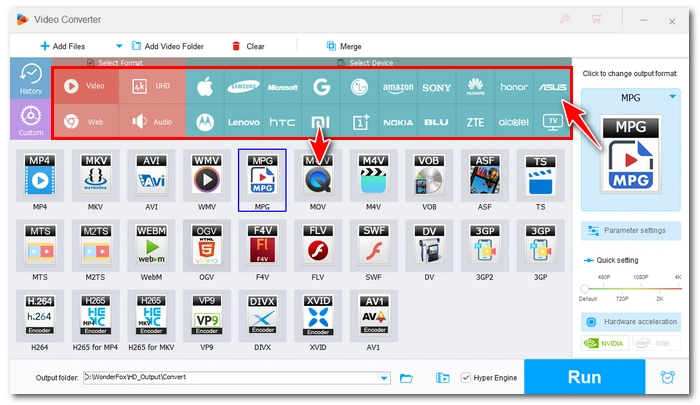Open the Apple device profiles

click(205, 87)
